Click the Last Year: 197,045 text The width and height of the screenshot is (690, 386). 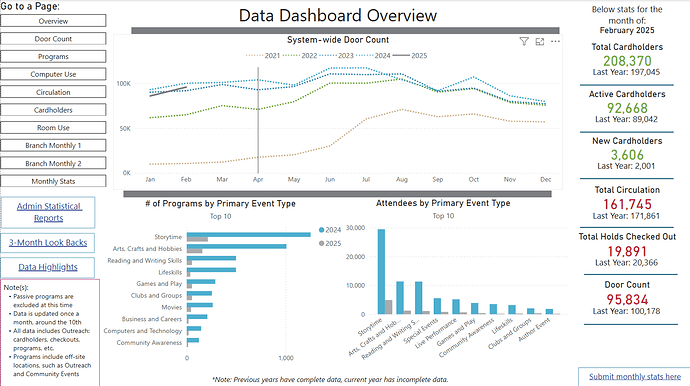click(x=627, y=72)
